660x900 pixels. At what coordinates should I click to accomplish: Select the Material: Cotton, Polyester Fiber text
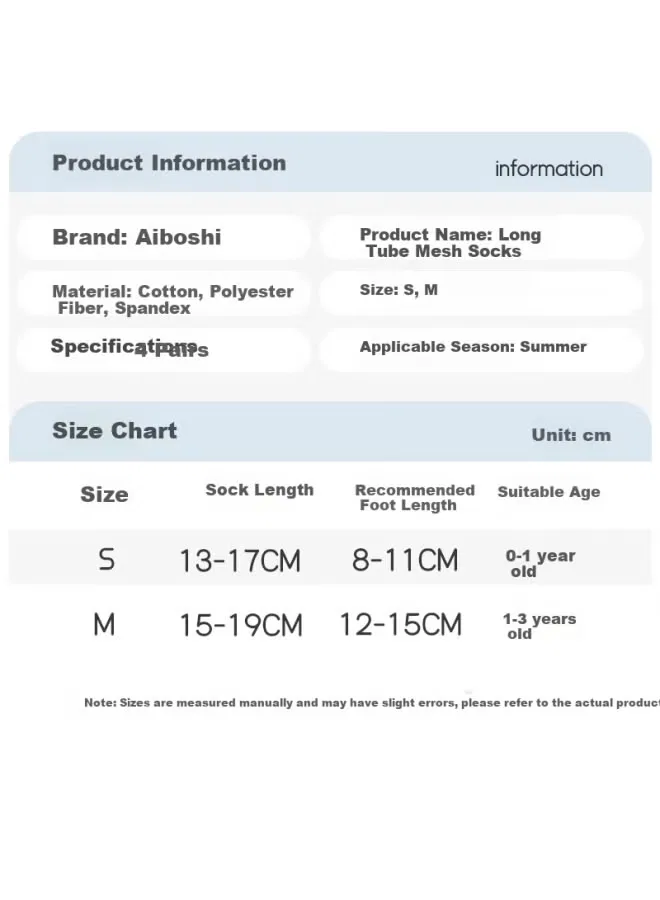pos(173,300)
